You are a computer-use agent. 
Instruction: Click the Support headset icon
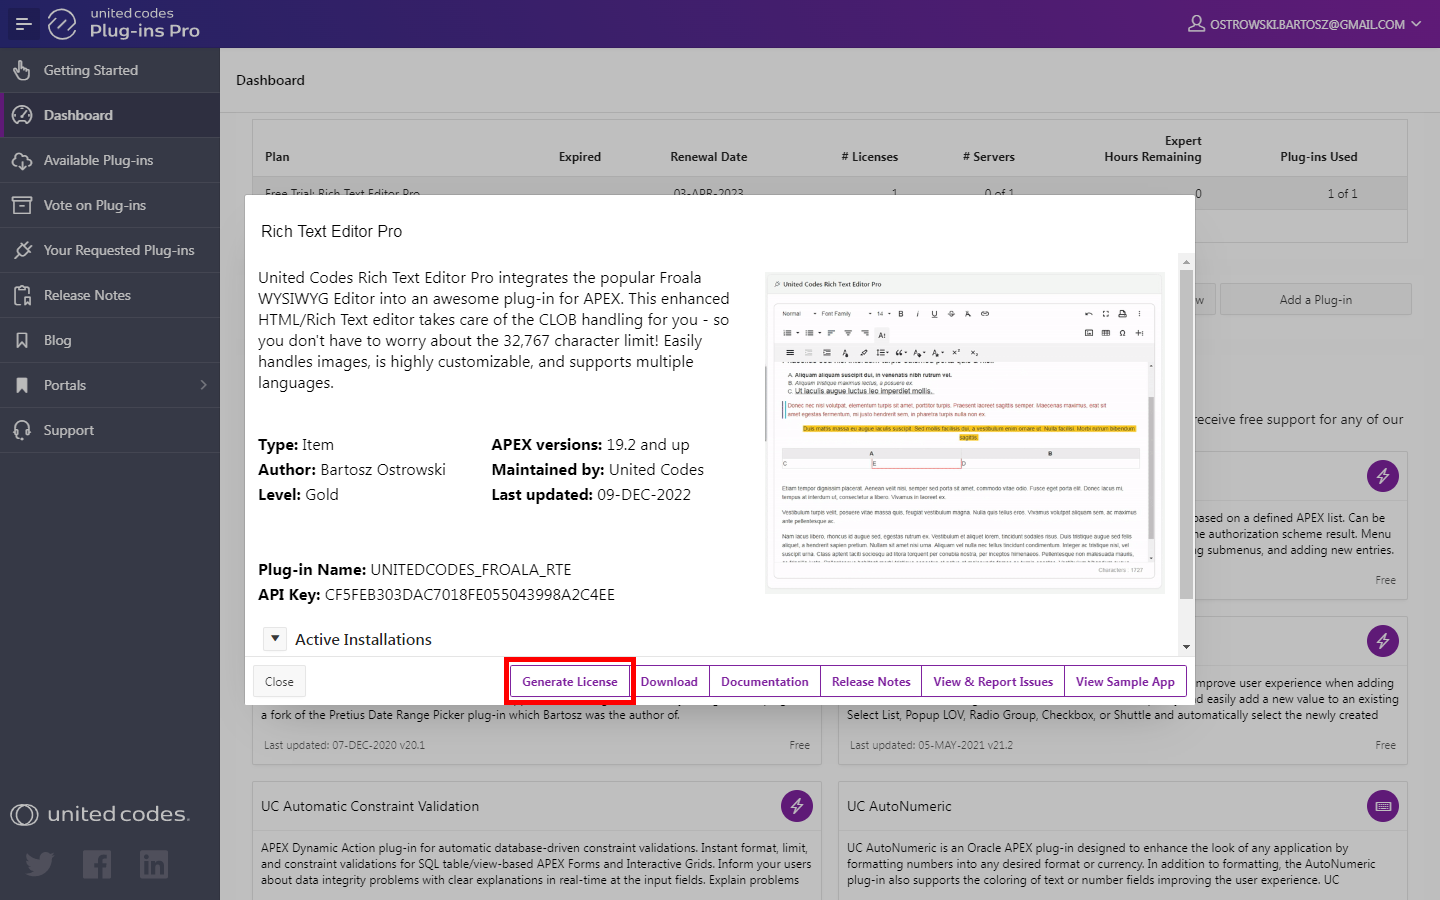22,430
